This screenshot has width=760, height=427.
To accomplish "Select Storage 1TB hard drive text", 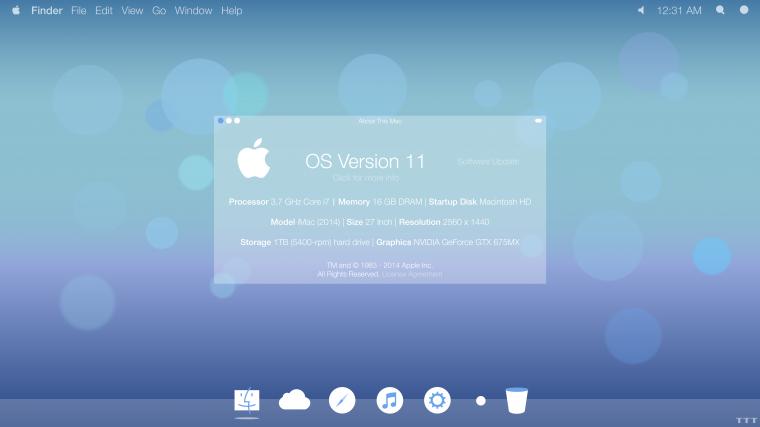I will (305, 242).
